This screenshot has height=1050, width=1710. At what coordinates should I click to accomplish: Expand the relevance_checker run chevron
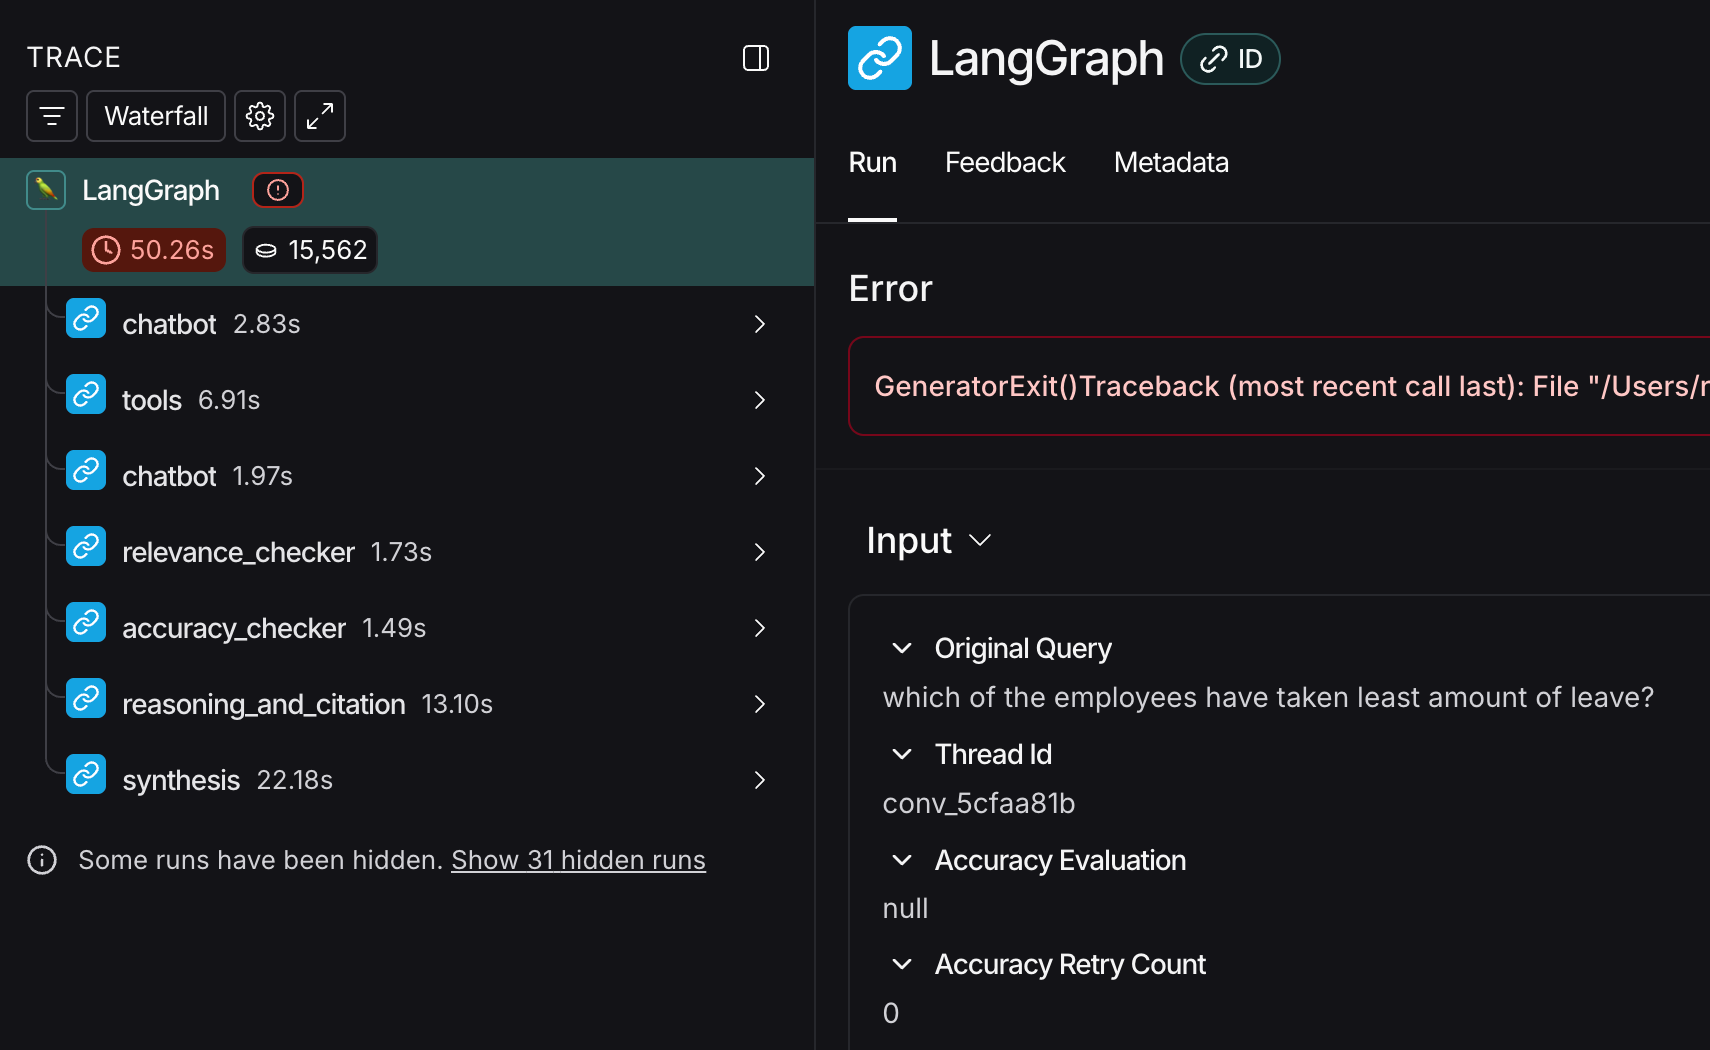point(760,552)
